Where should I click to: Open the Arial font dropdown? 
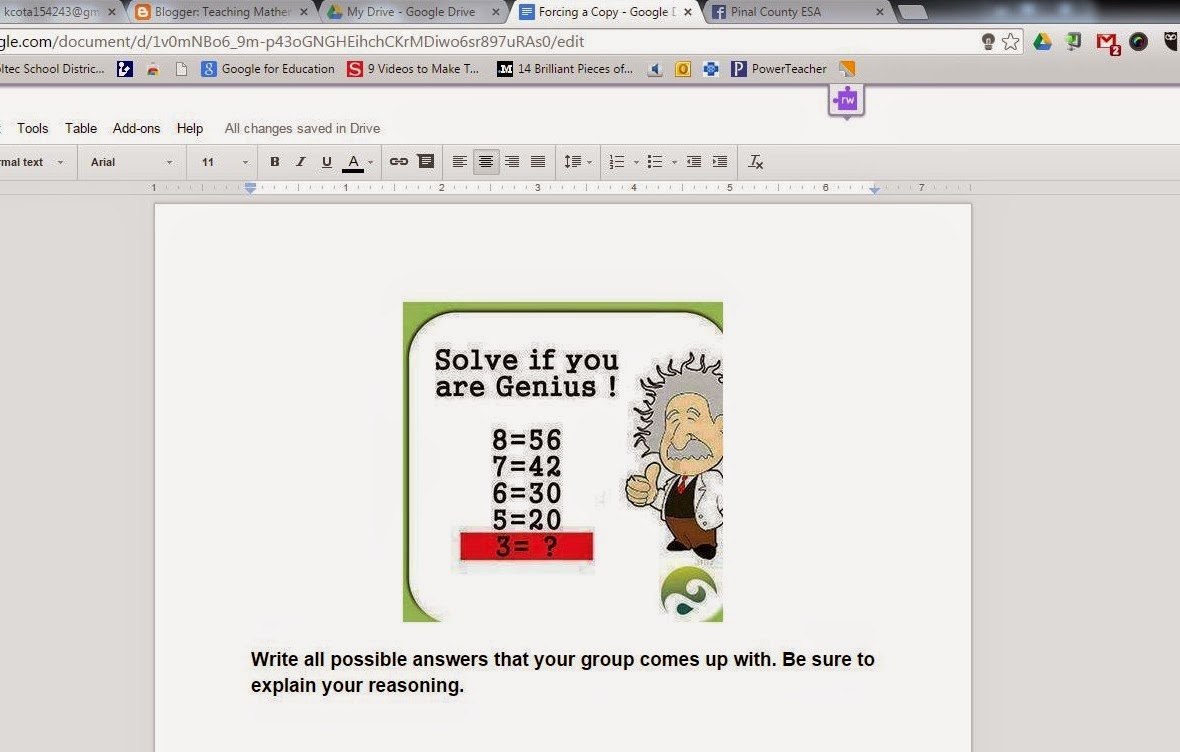pos(130,161)
